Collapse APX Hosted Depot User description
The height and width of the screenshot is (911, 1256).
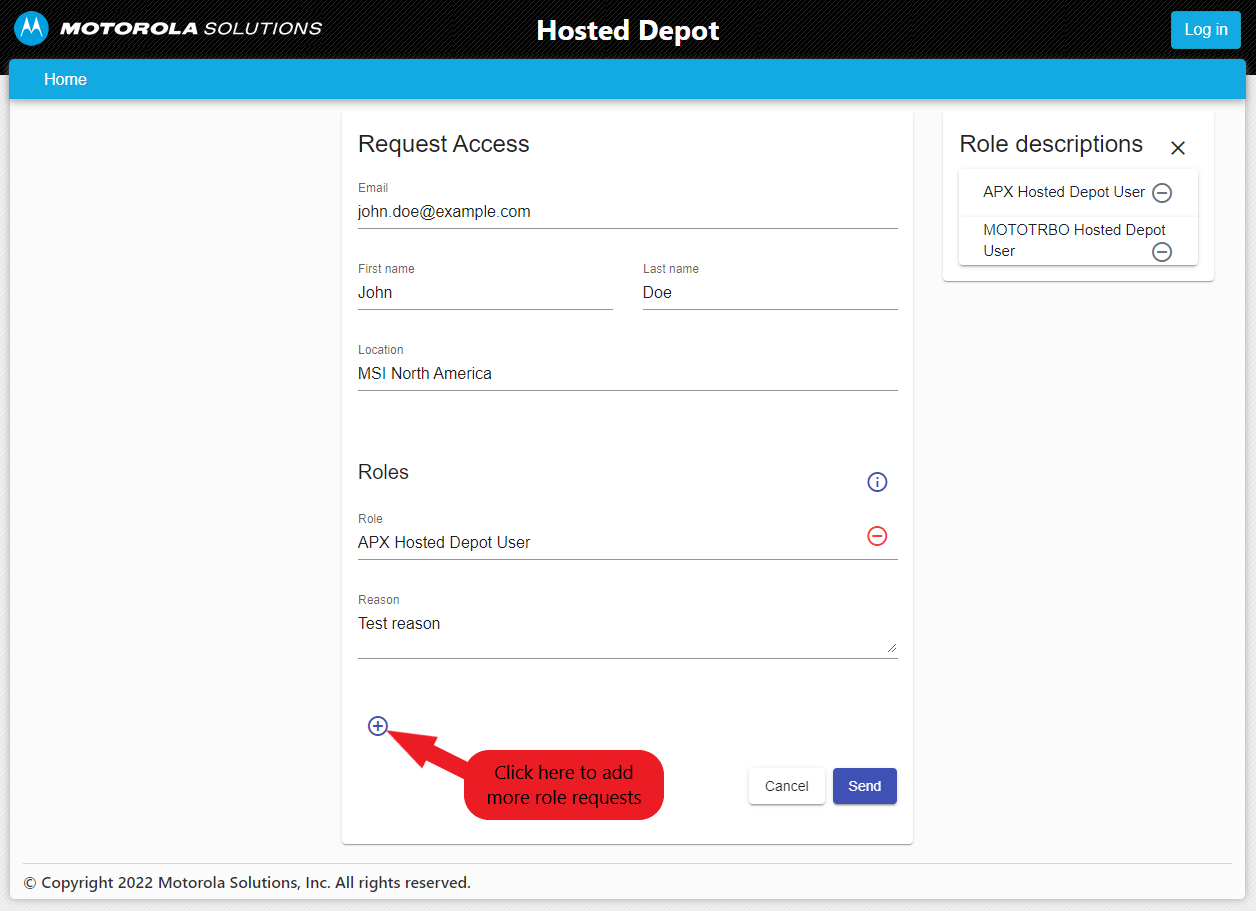click(1162, 193)
